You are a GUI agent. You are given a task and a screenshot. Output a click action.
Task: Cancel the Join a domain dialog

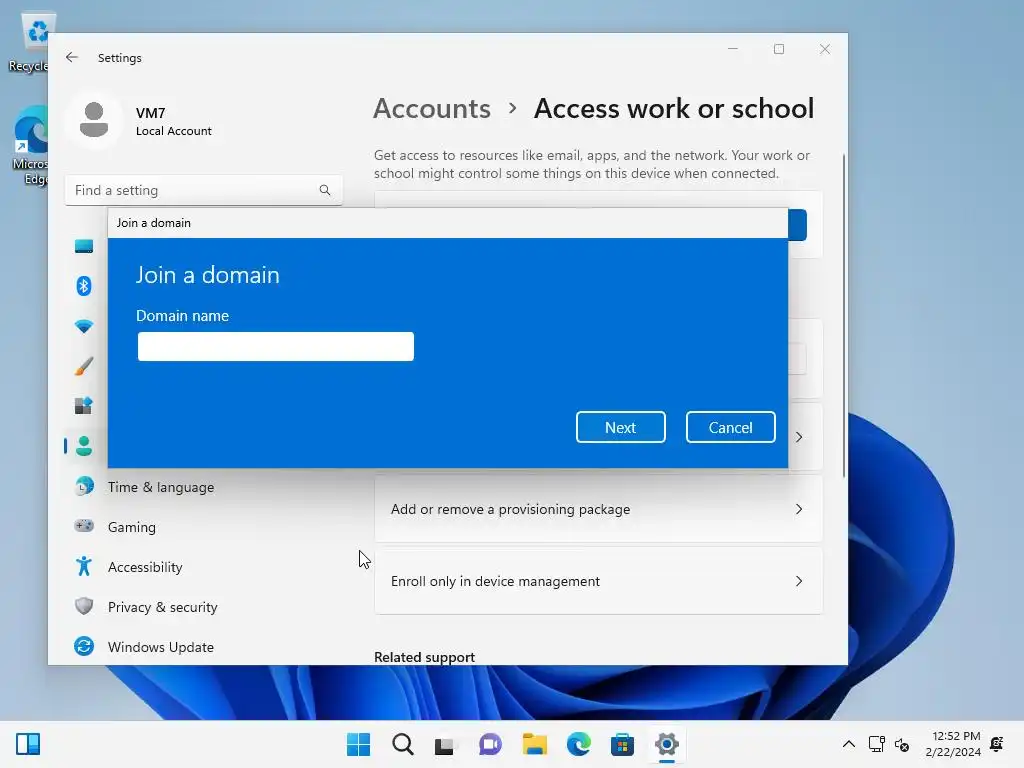click(x=730, y=427)
